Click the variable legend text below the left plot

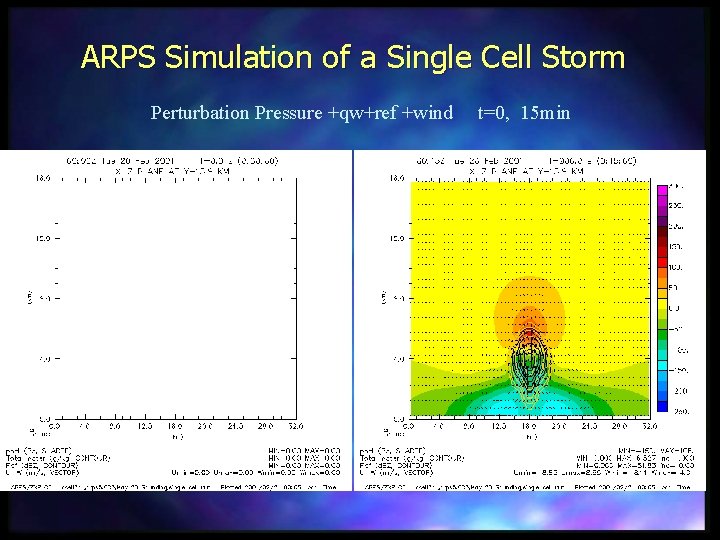[x=58, y=461]
